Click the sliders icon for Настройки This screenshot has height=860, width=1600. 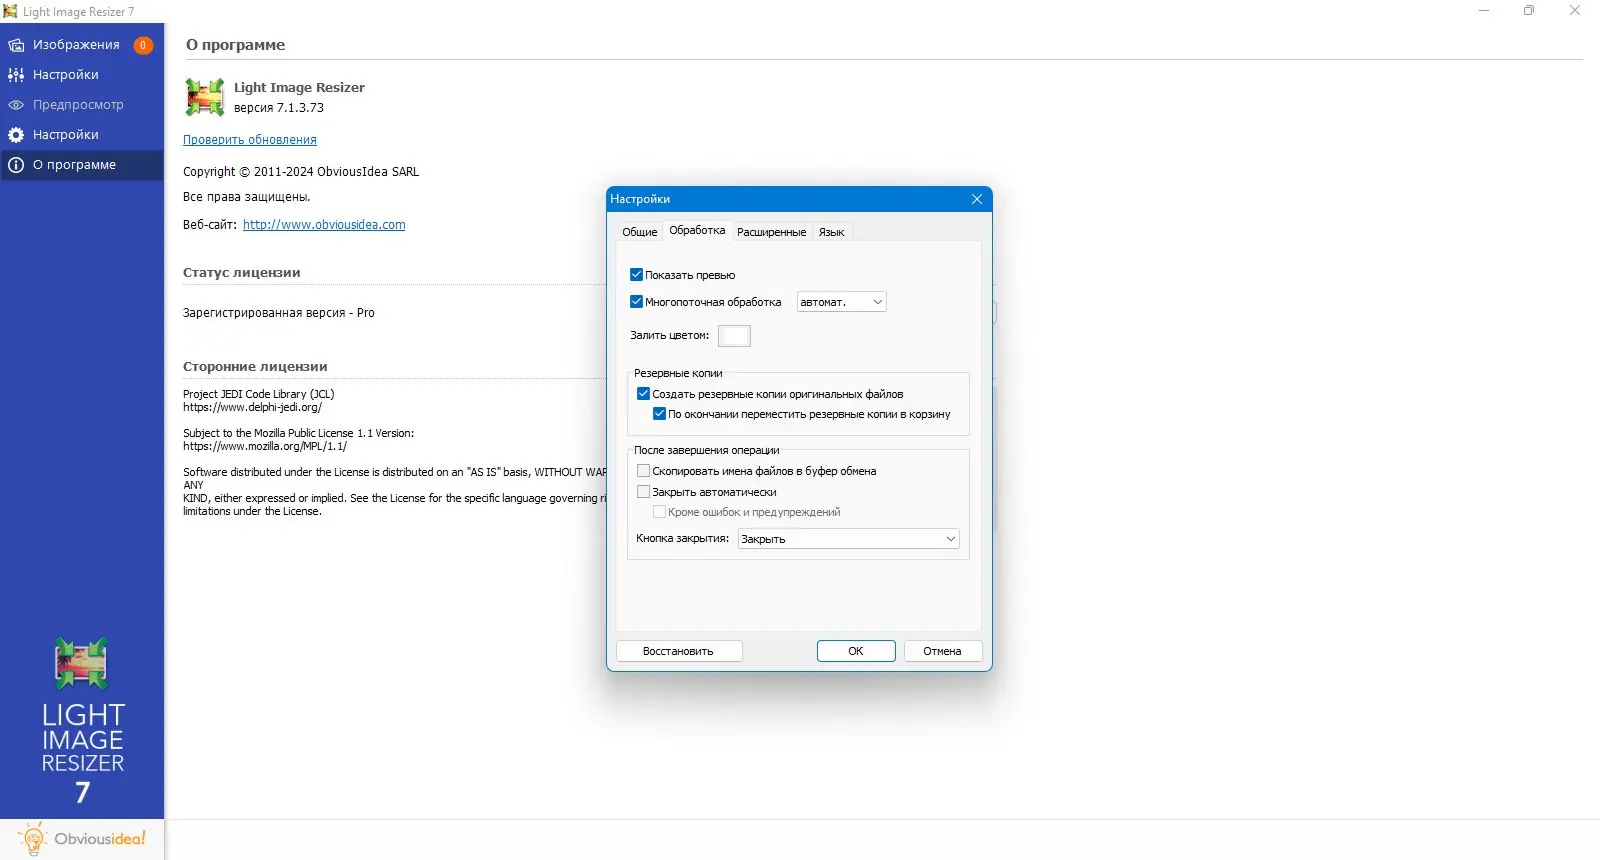(x=16, y=75)
